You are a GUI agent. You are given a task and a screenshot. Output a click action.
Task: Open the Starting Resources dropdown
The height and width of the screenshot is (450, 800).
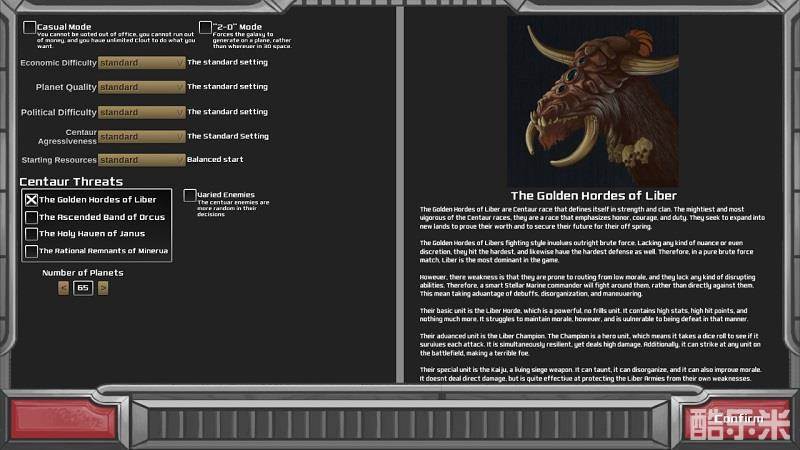(141, 160)
